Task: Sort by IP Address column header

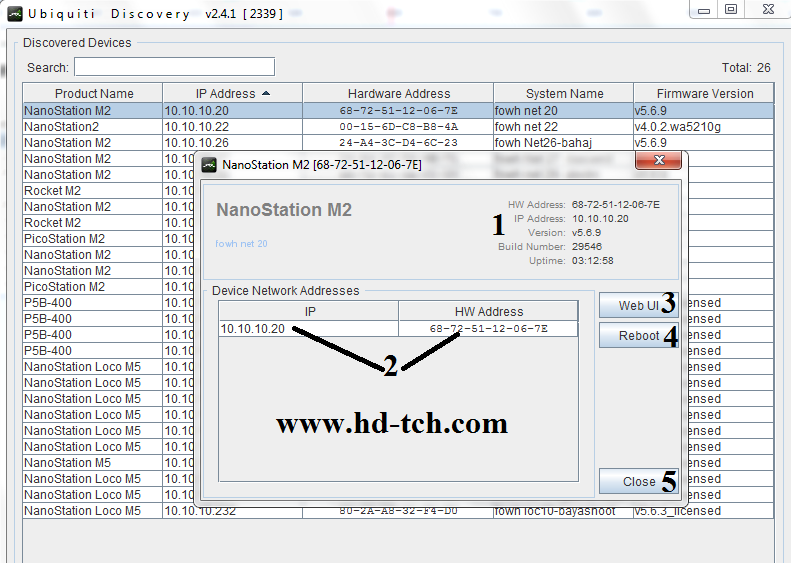Action: click(x=232, y=93)
